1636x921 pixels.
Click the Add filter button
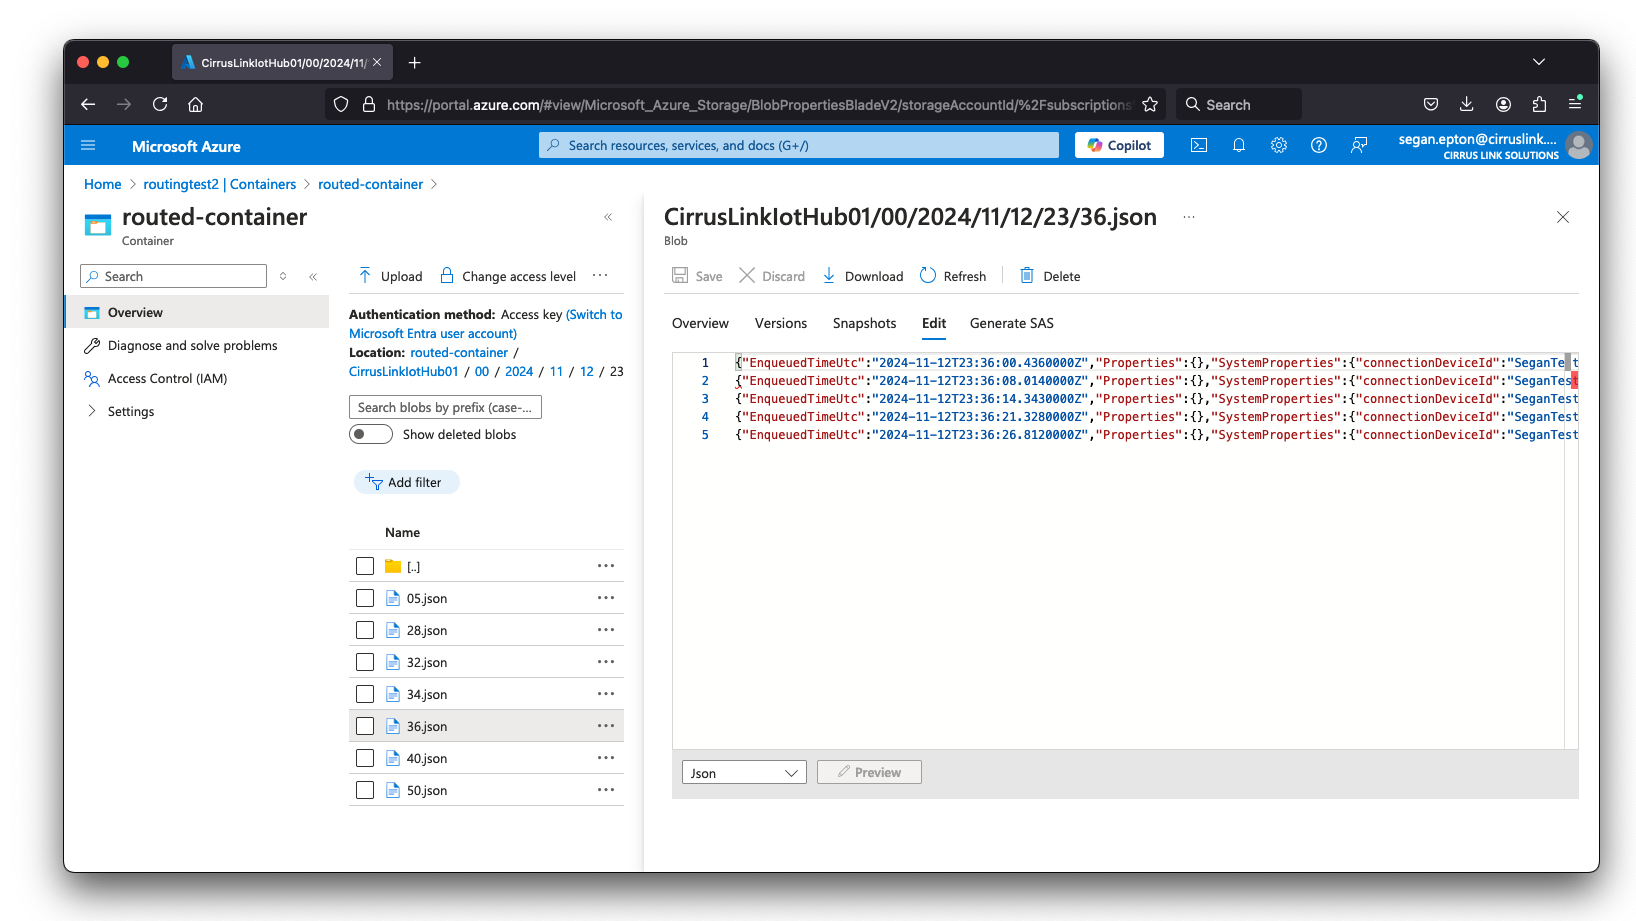(406, 482)
